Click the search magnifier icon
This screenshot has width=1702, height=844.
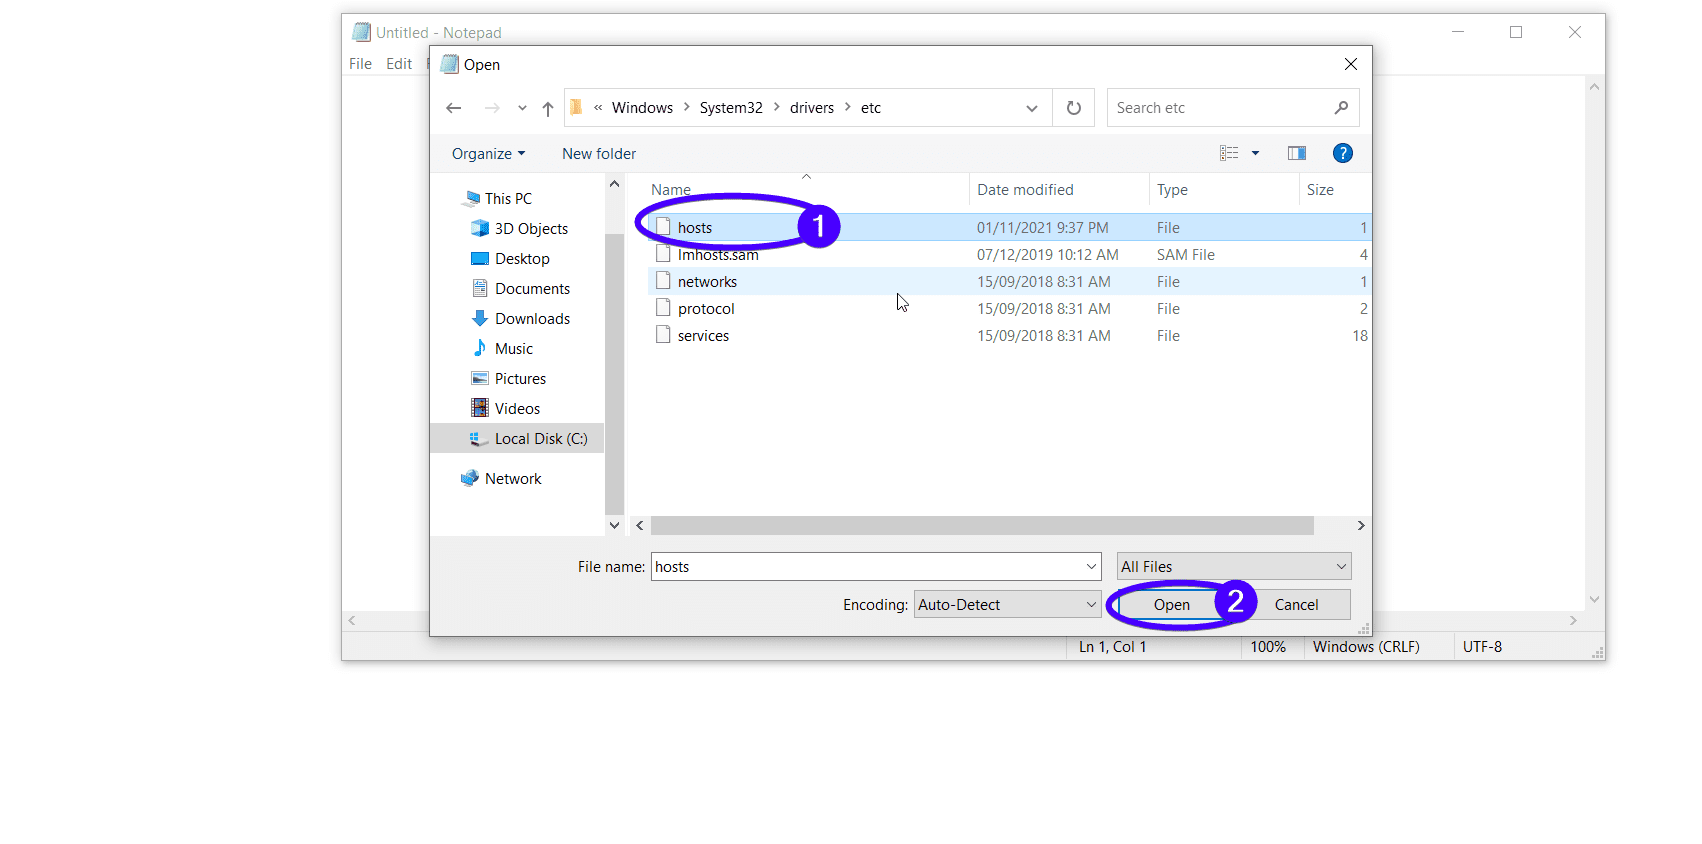1341,108
